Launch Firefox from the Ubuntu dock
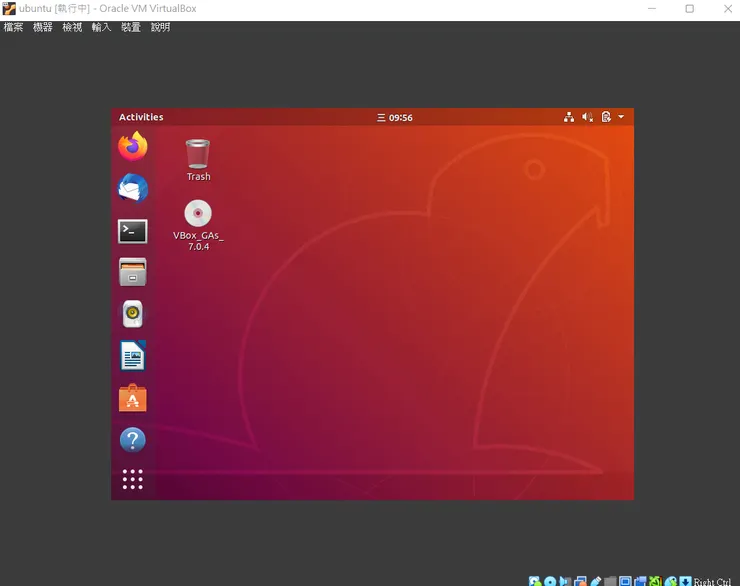The image size is (740, 586). point(132,147)
